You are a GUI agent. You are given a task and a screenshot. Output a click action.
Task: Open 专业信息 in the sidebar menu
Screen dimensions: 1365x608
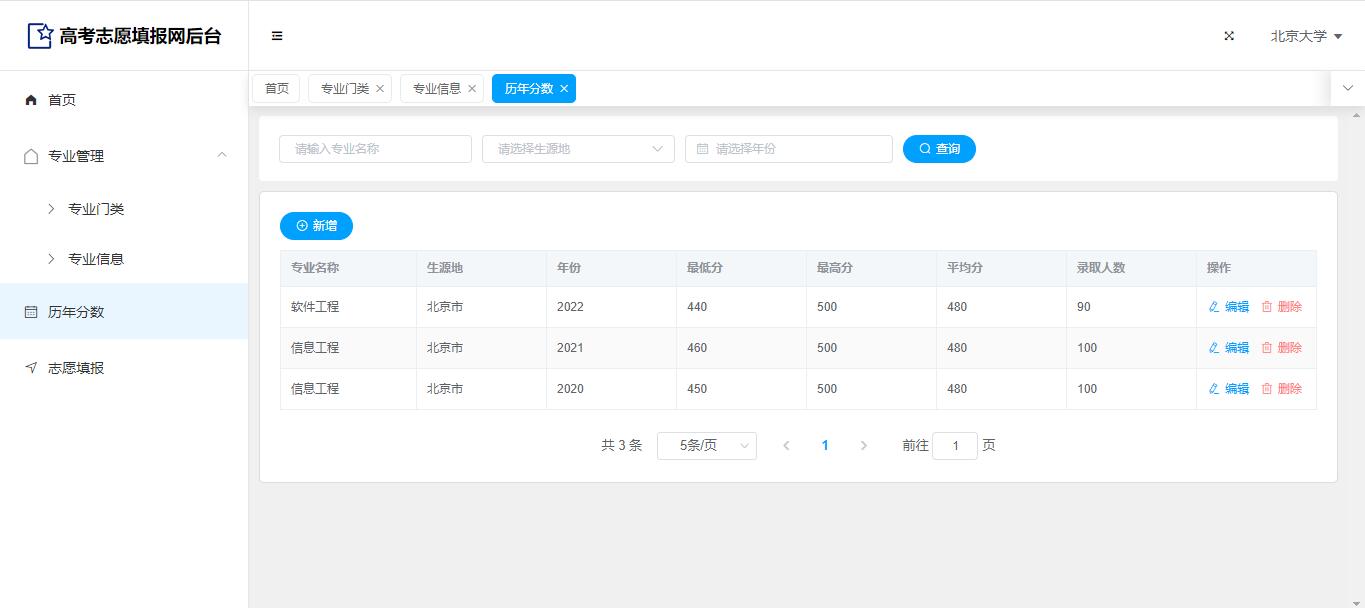tap(96, 259)
